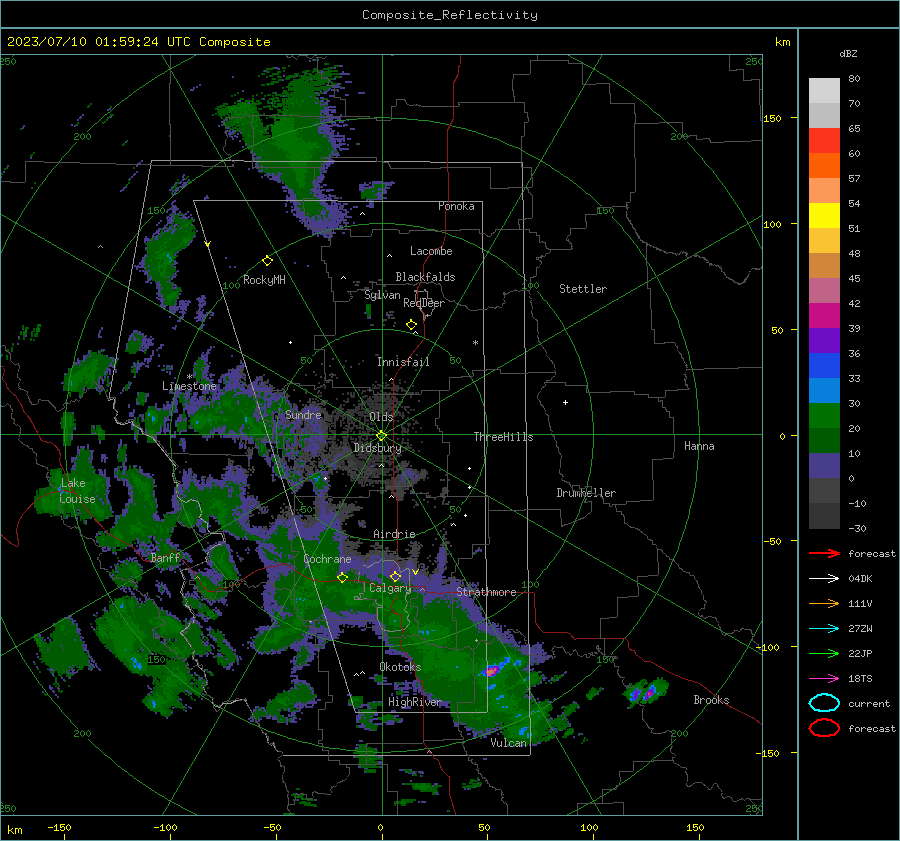Screen dimensions: 900x841
Task: Click the white 04DK arrow in legend
Action: [824, 579]
